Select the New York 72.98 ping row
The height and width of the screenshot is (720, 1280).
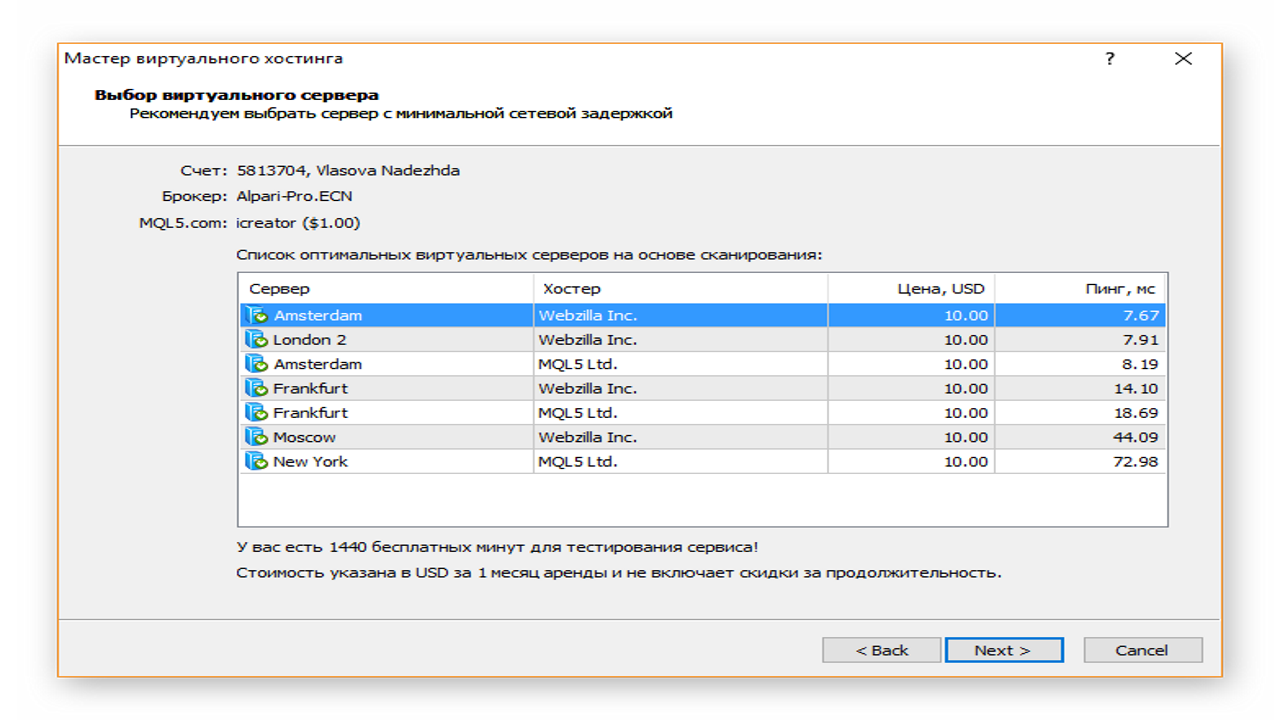click(x=702, y=461)
